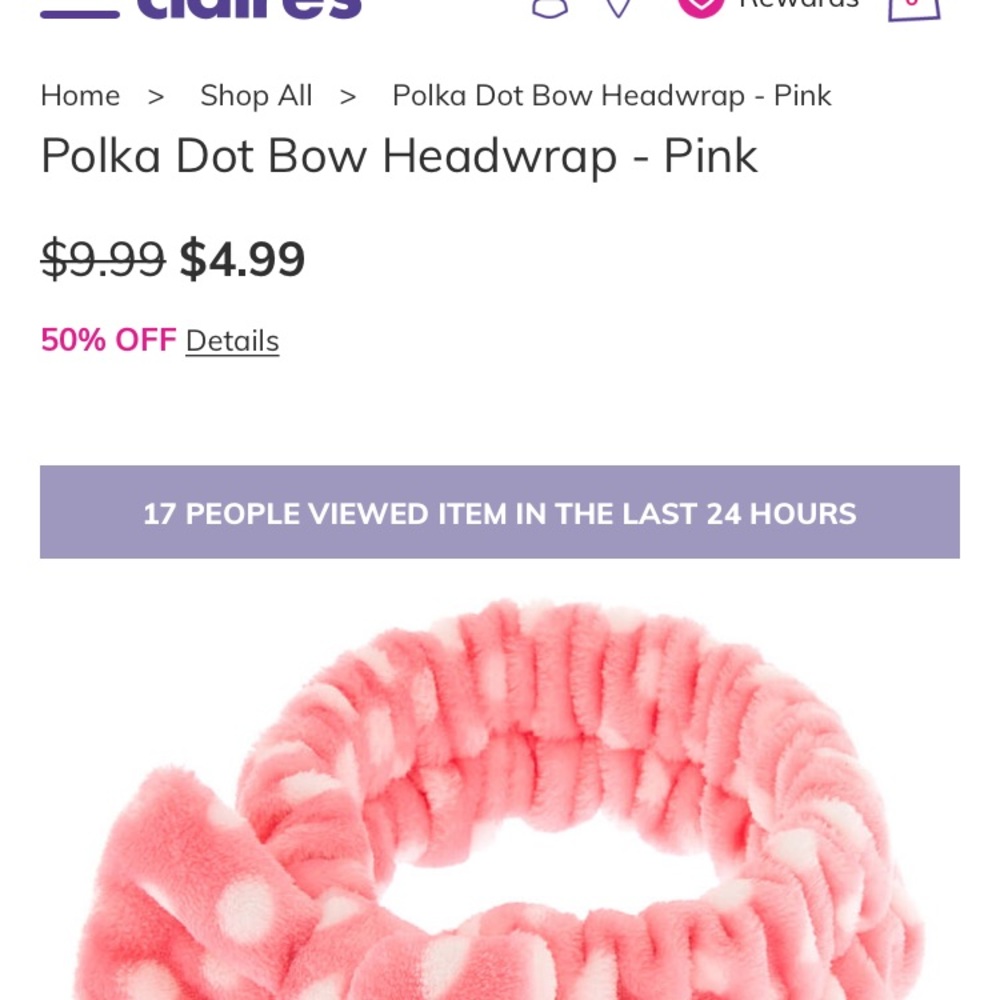Viewport: 1000px width, 1000px height.
Task: Click the Polka Dot Bow Headwrap breadcrumb
Action: (612, 96)
